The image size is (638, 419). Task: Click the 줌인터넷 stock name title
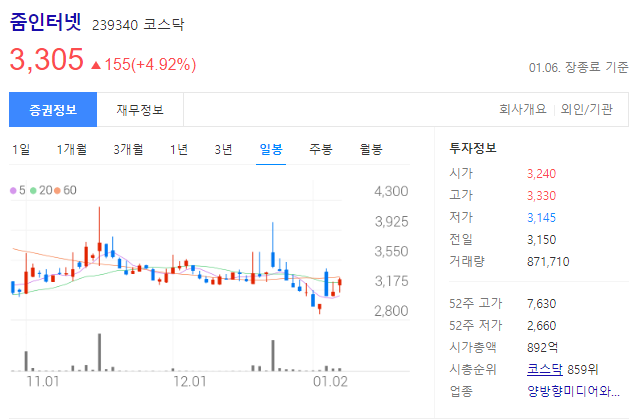[46, 22]
